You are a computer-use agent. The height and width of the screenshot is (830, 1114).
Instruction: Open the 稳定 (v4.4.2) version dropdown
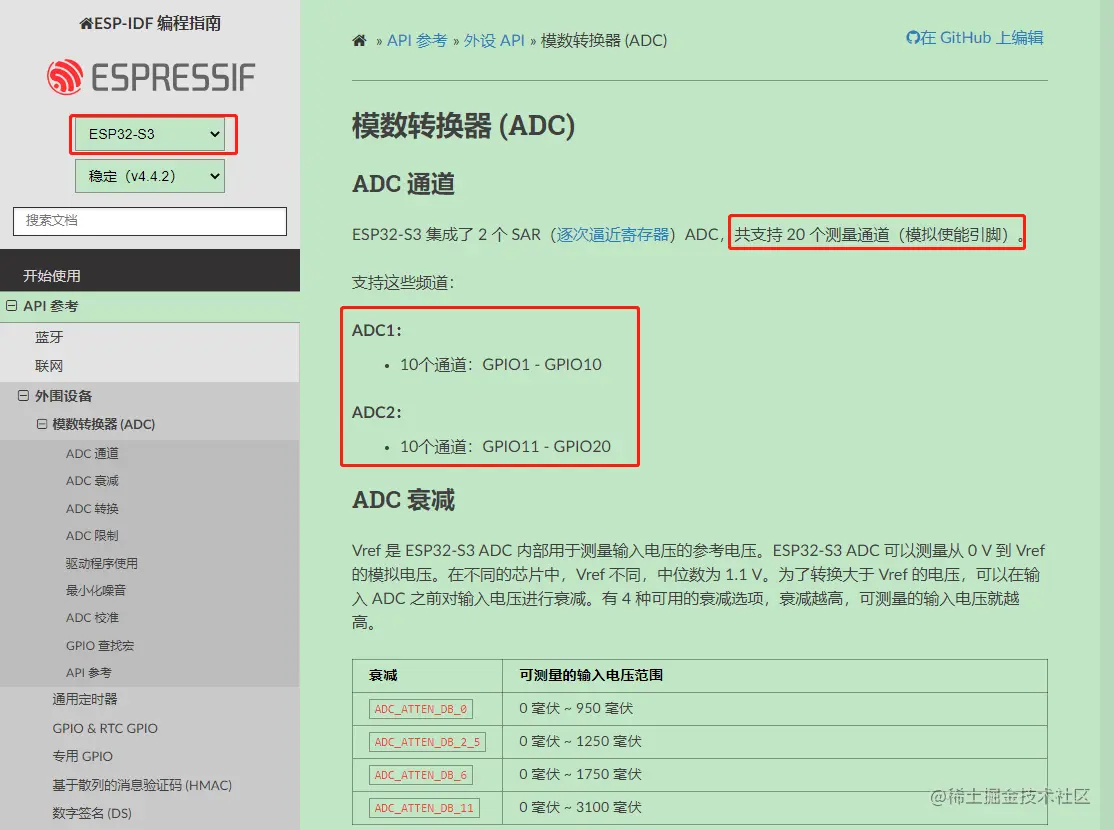[x=149, y=175]
